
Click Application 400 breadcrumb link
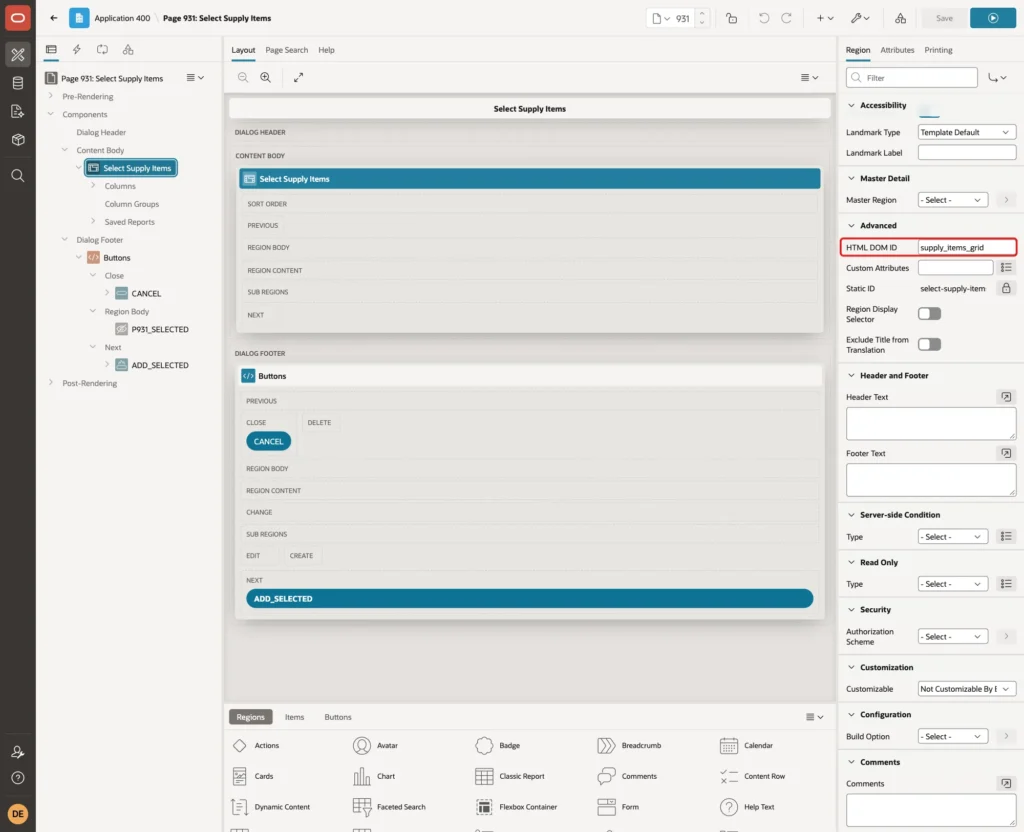pyautogui.click(x=122, y=18)
